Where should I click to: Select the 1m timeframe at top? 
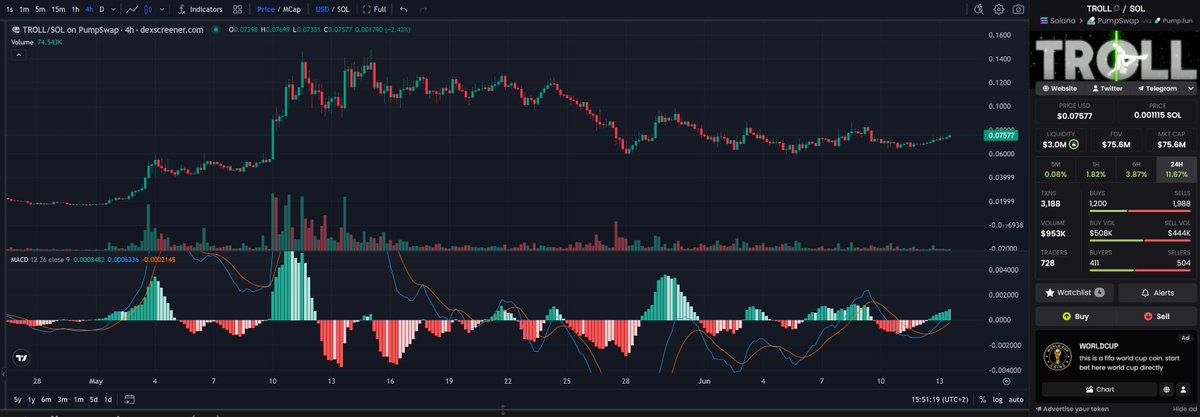[x=25, y=9]
